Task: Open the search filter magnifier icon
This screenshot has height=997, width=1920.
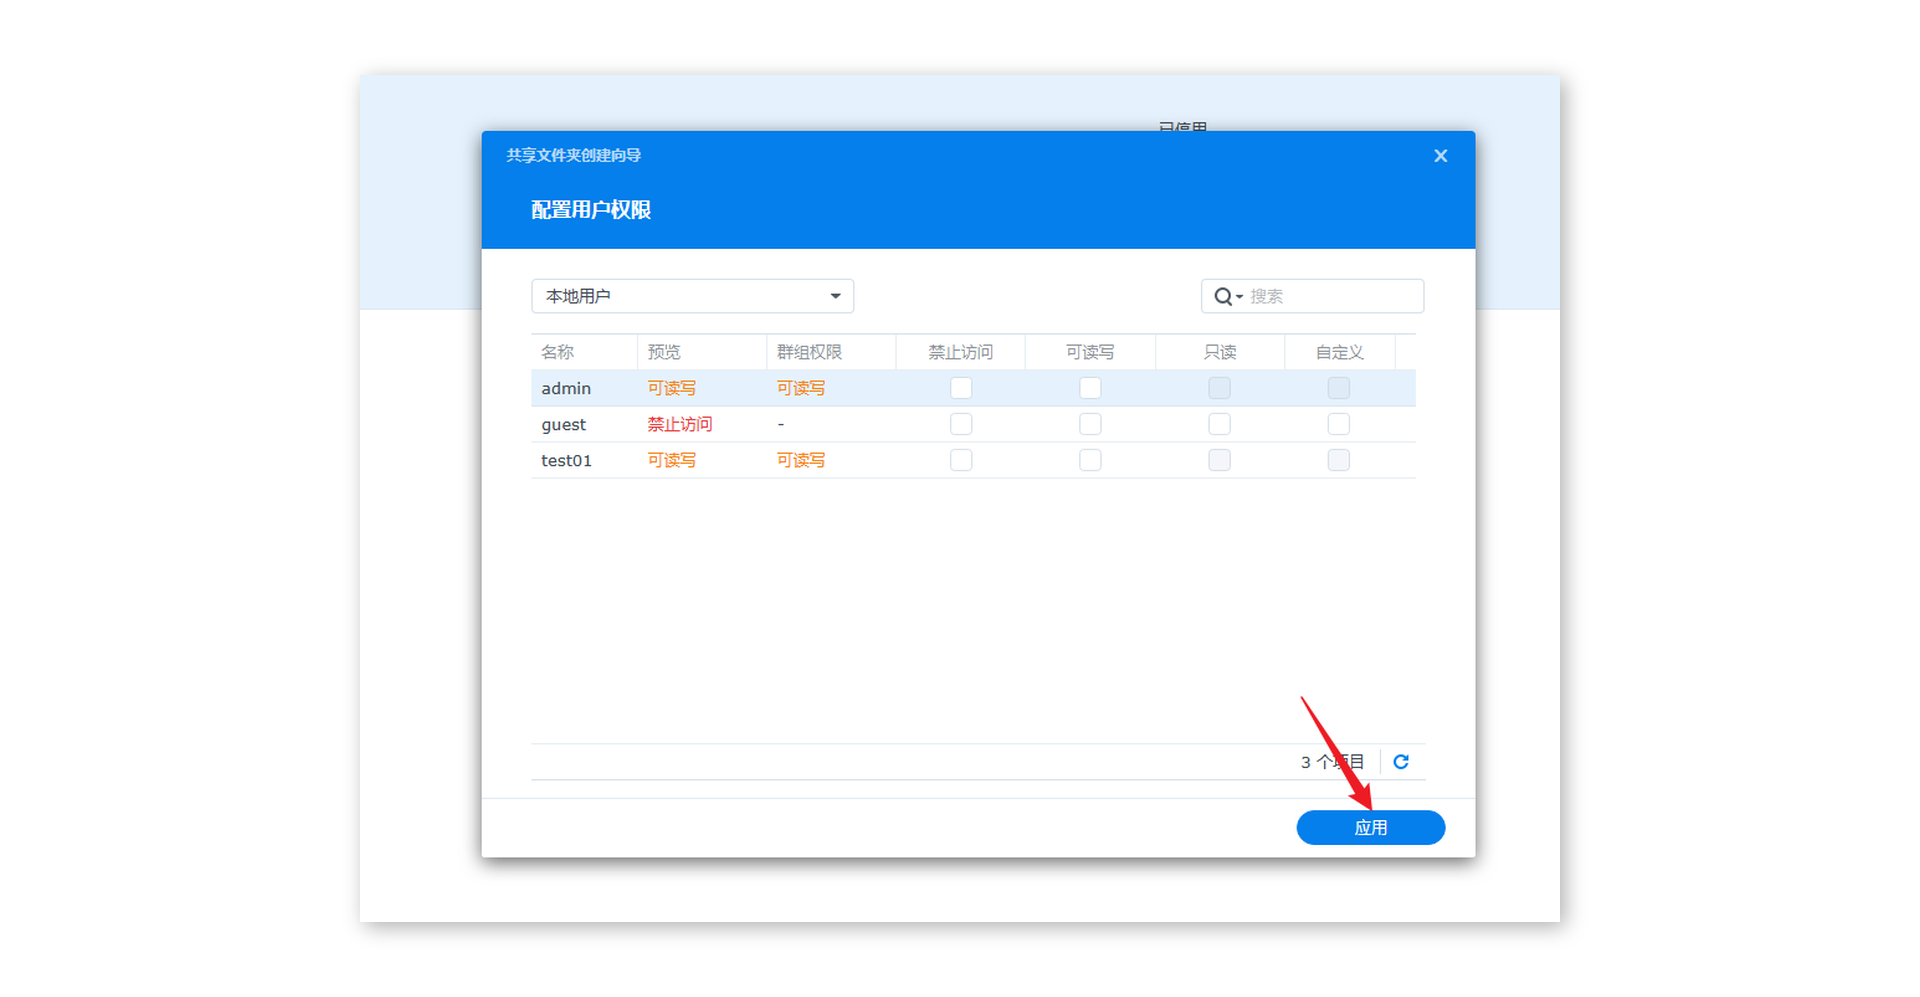Action: (1227, 296)
